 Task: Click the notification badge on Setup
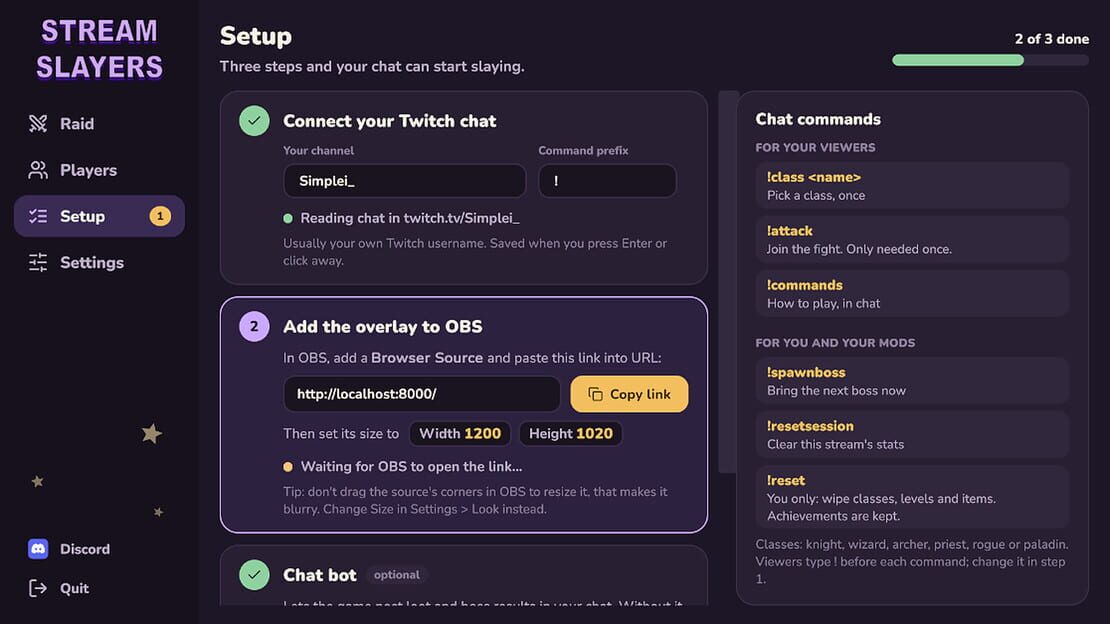pyautogui.click(x=160, y=216)
